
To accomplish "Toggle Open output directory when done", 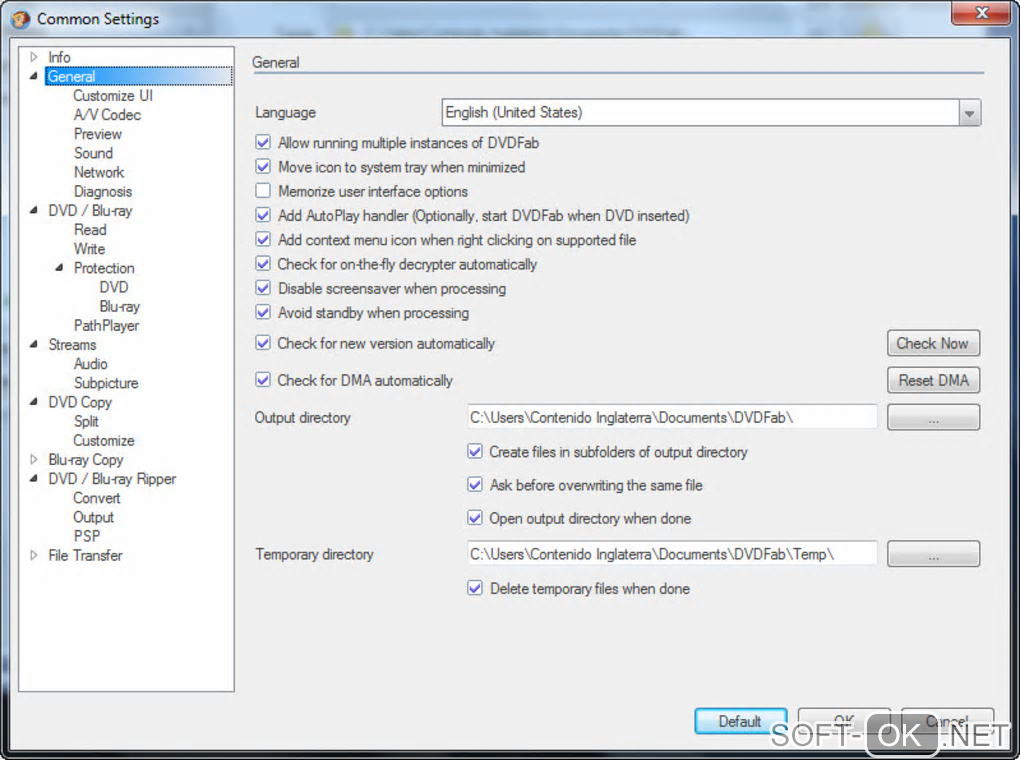I will point(475,518).
